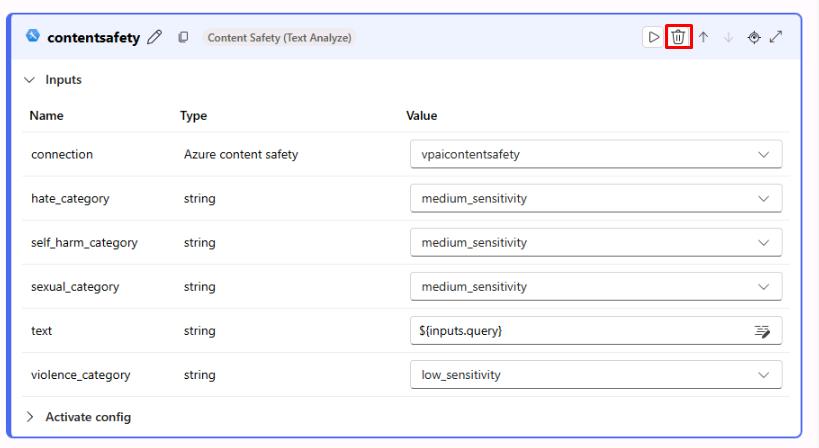Move the node down with down arrow

(x=728, y=37)
